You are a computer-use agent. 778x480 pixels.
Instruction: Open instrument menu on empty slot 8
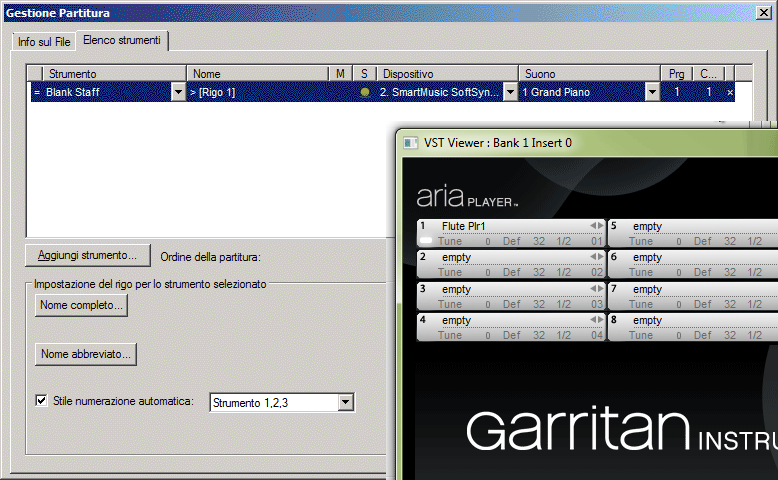tap(647, 321)
